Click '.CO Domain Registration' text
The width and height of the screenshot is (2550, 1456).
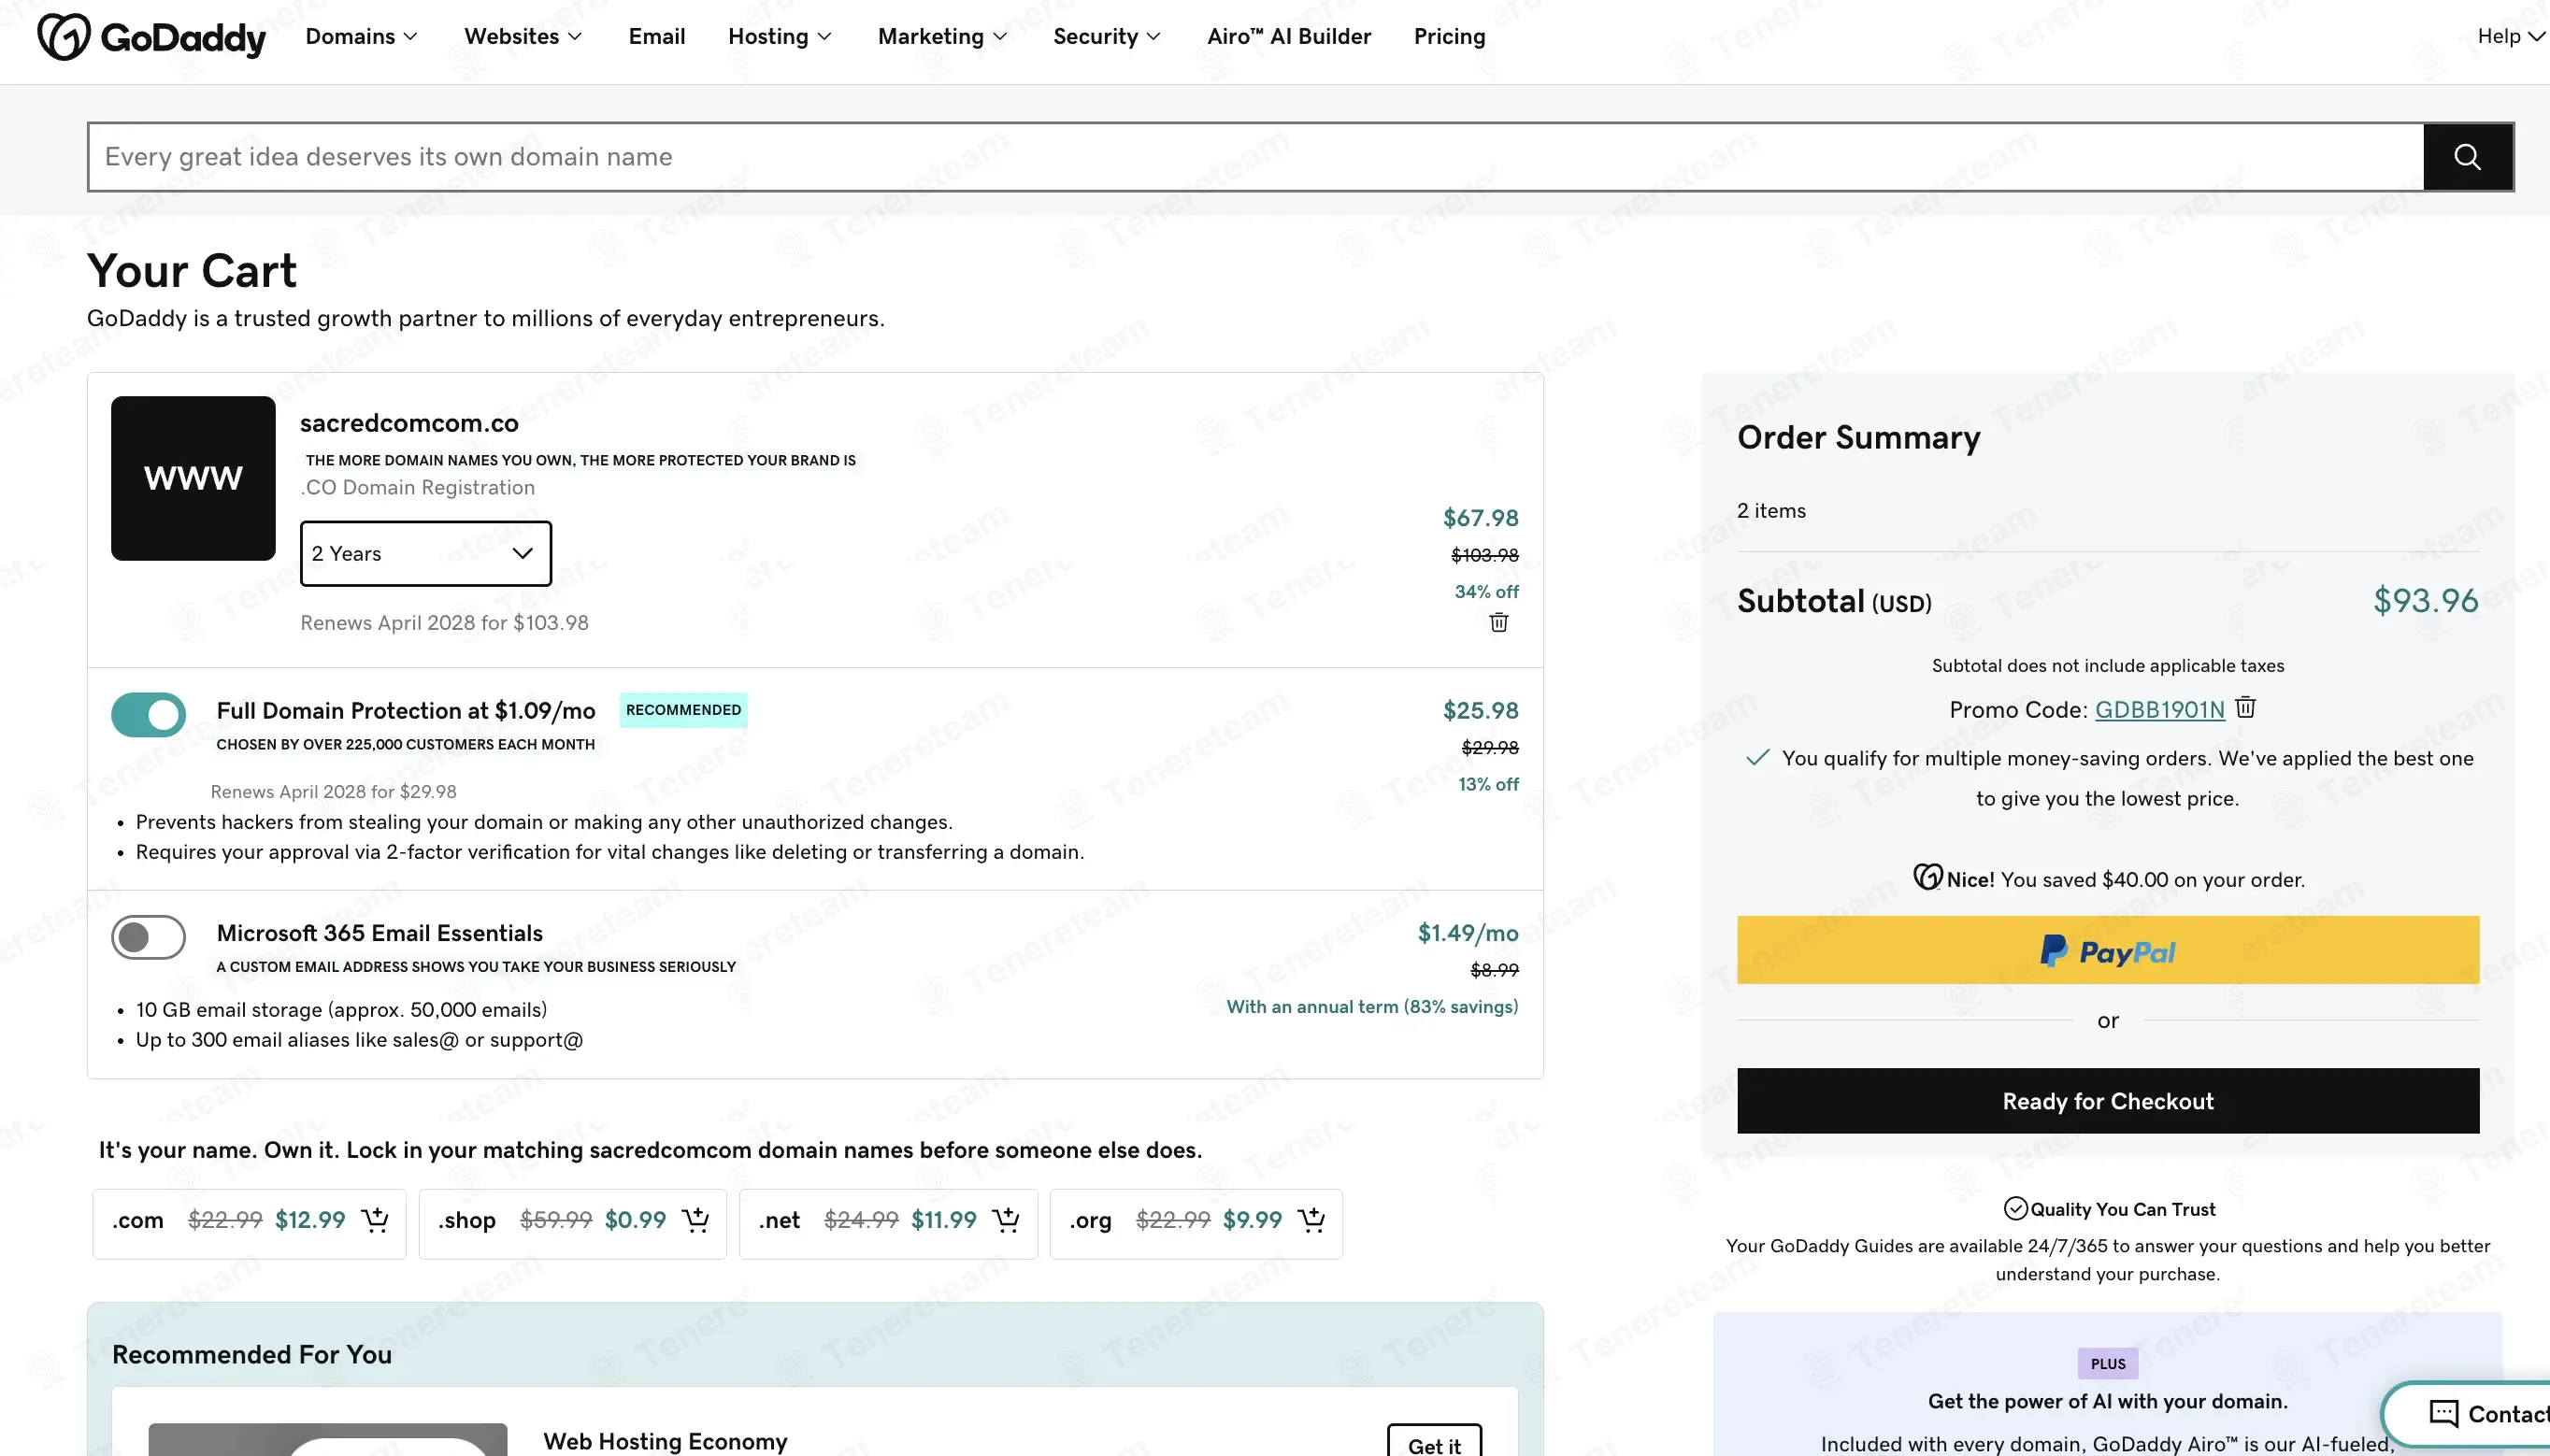point(418,488)
